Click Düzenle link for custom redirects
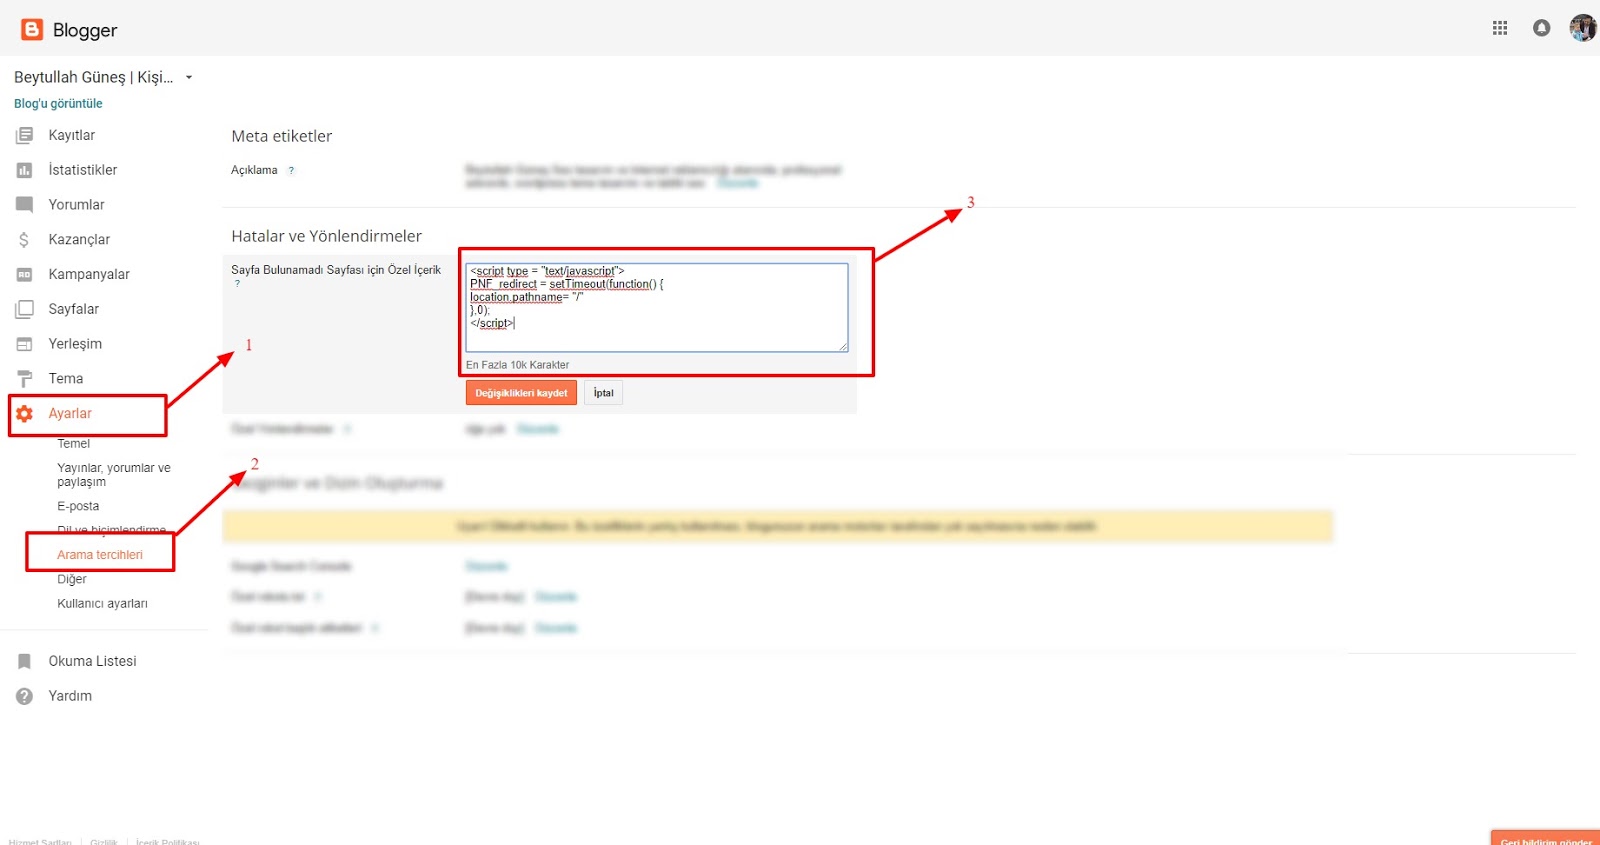The height and width of the screenshot is (845, 1600). tap(537, 429)
